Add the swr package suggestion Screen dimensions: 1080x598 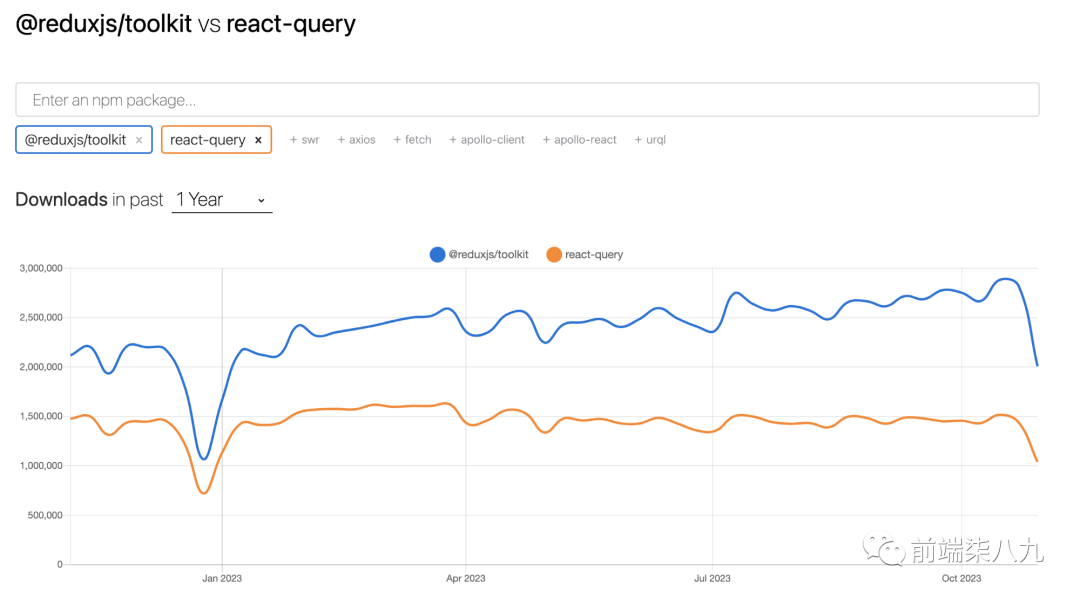[304, 140]
